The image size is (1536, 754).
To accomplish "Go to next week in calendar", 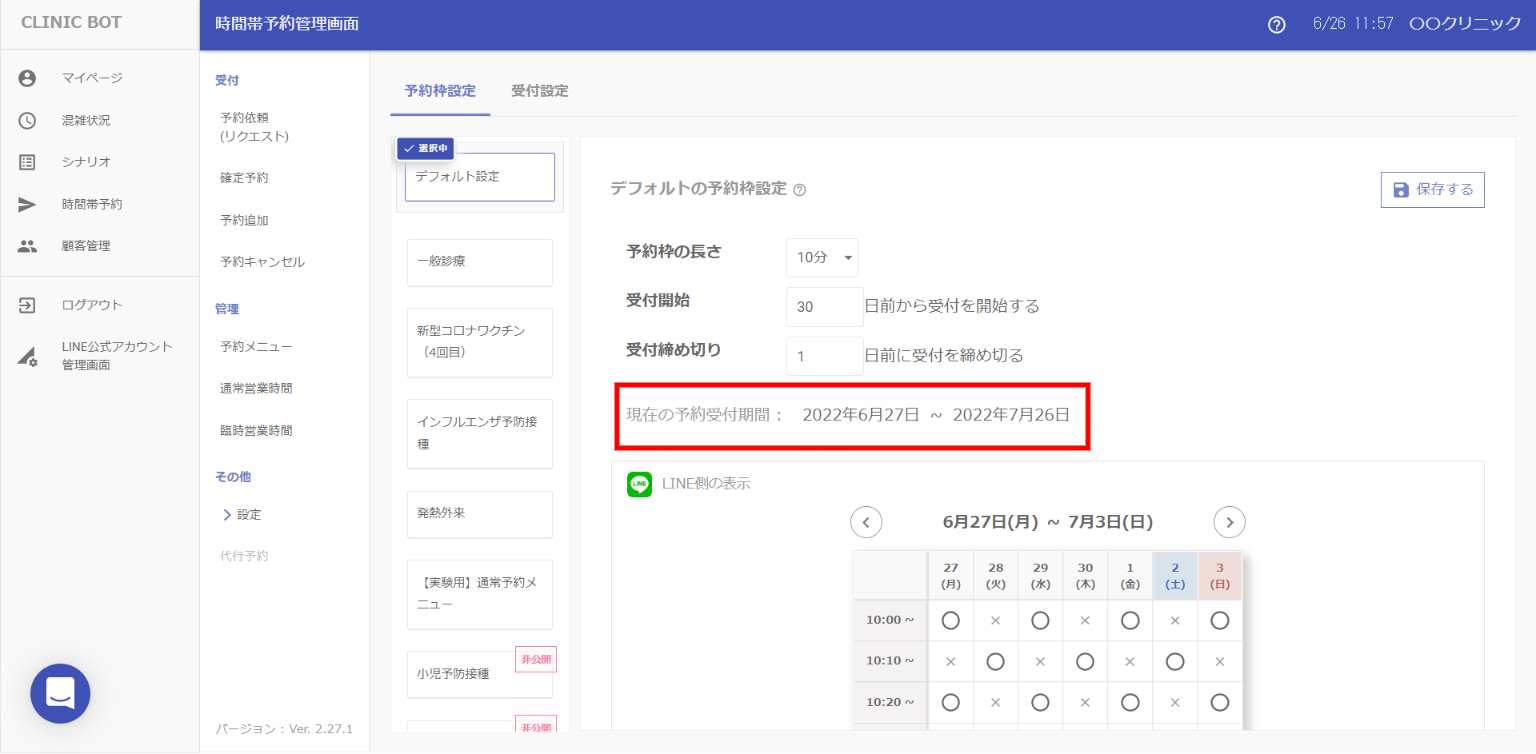I will pos(1229,522).
